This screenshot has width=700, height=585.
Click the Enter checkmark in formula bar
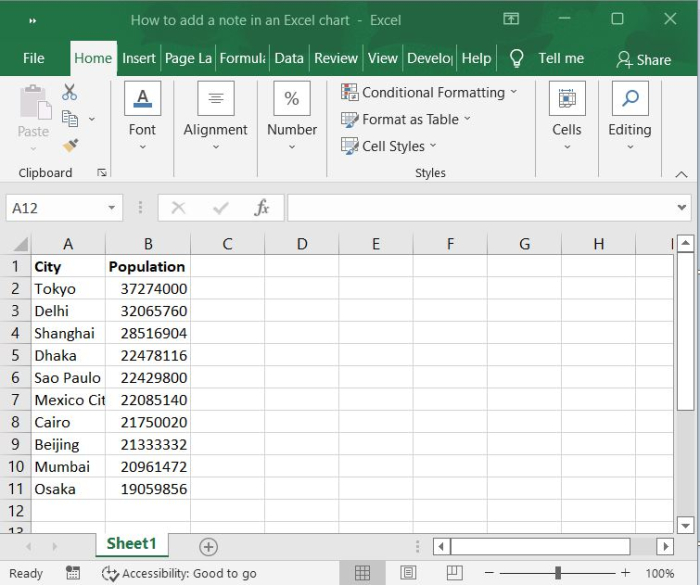[x=221, y=208]
